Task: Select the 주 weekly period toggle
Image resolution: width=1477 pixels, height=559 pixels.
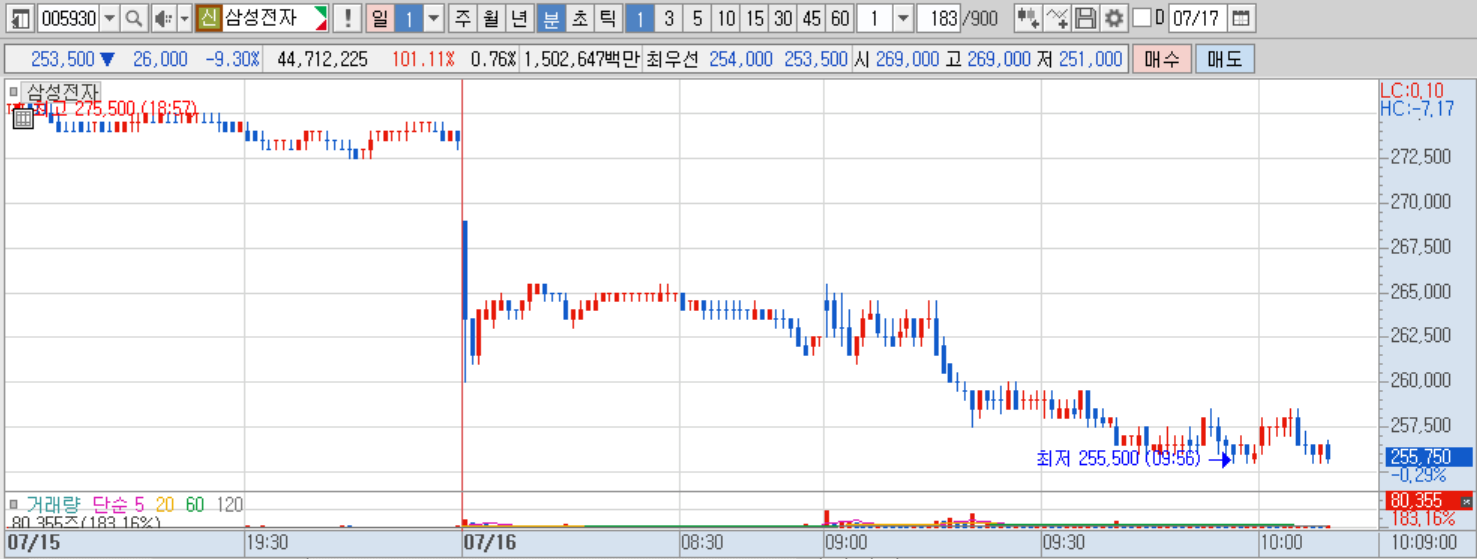Action: (461, 18)
